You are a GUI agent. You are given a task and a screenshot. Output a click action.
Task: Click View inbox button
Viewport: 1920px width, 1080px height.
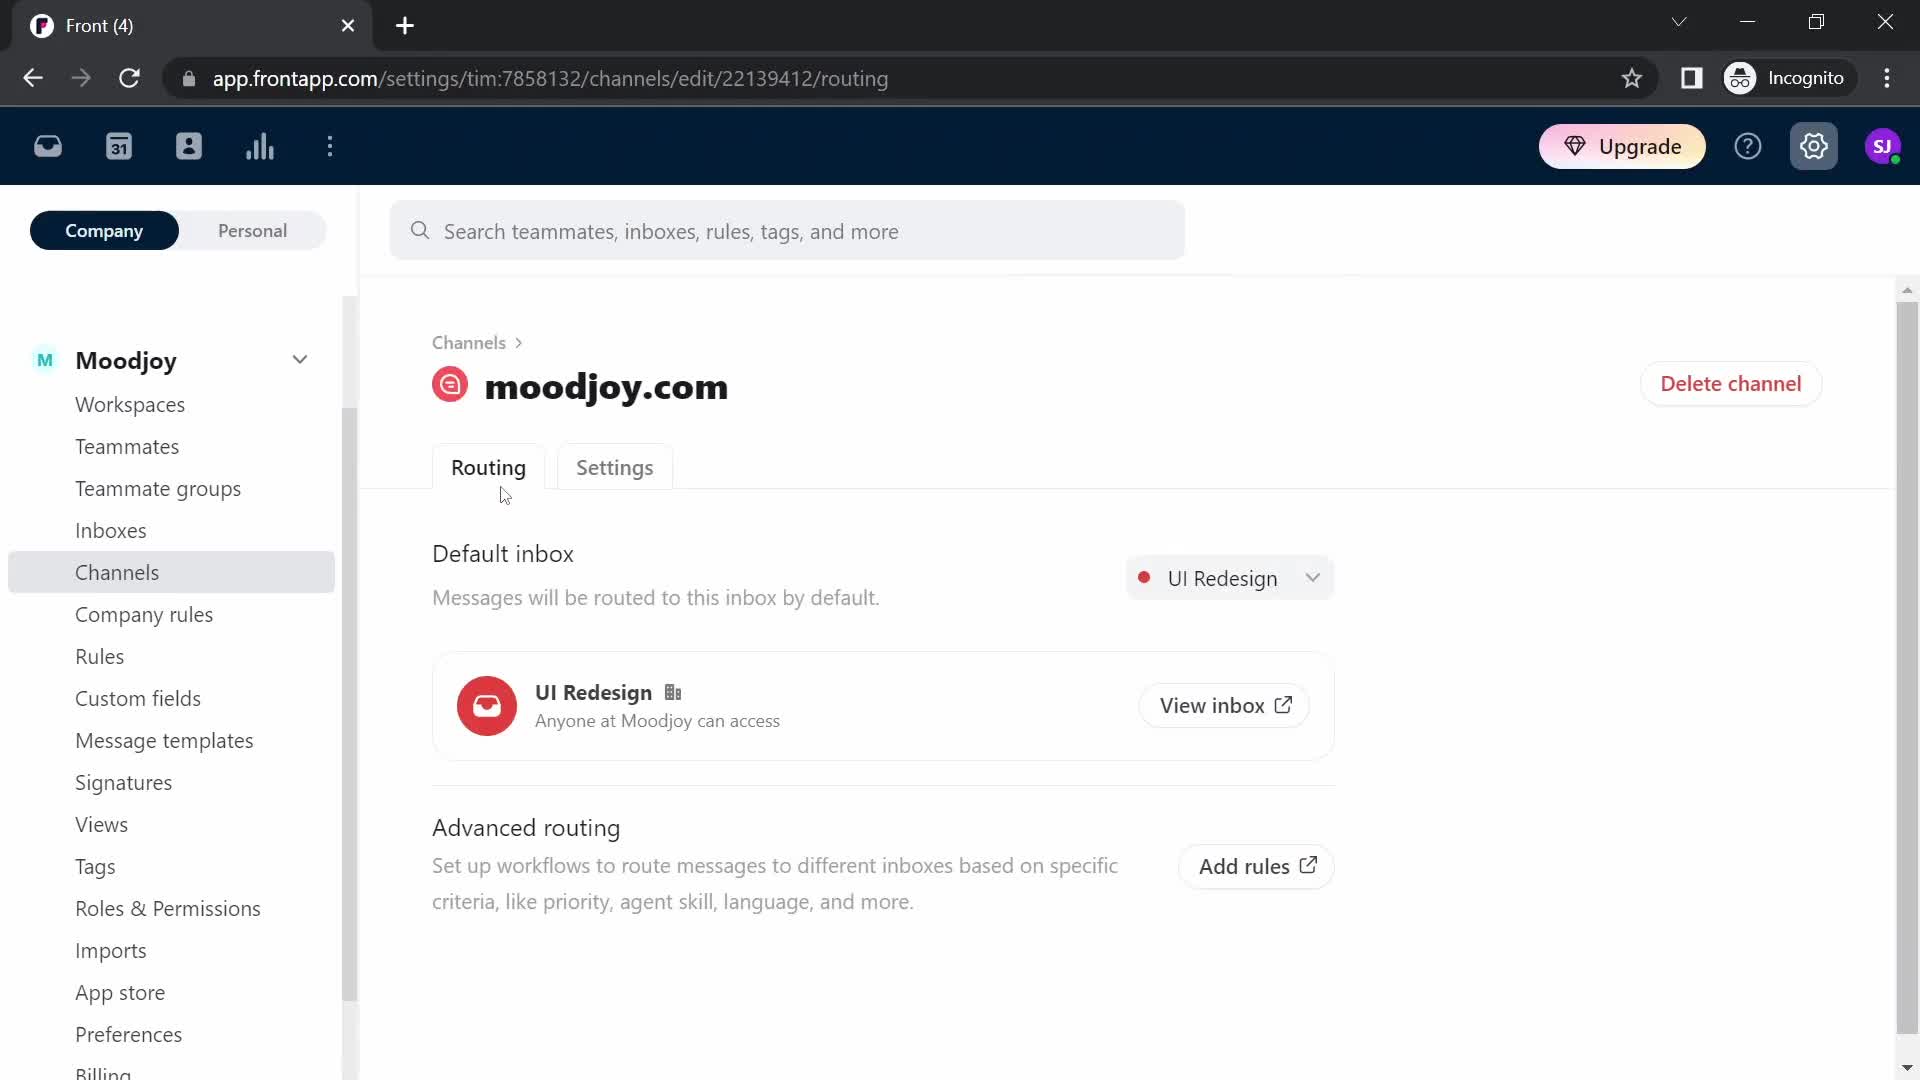(x=1225, y=706)
